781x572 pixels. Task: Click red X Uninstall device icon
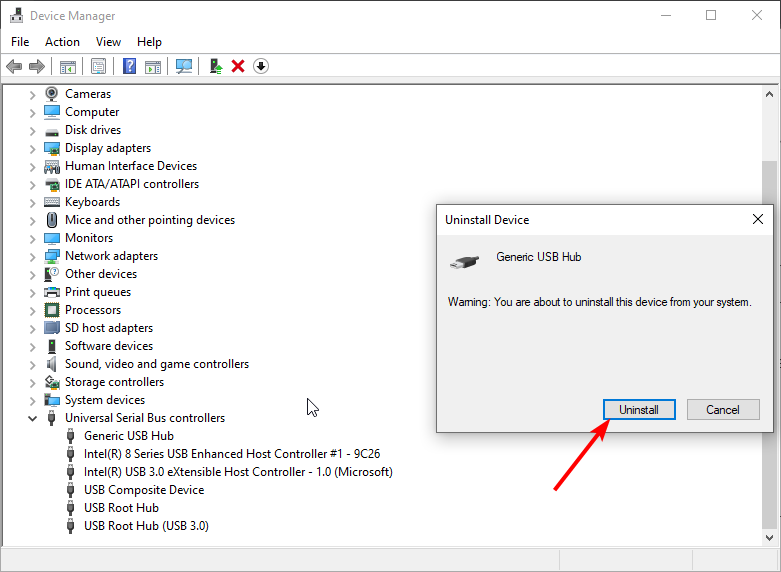(x=238, y=66)
